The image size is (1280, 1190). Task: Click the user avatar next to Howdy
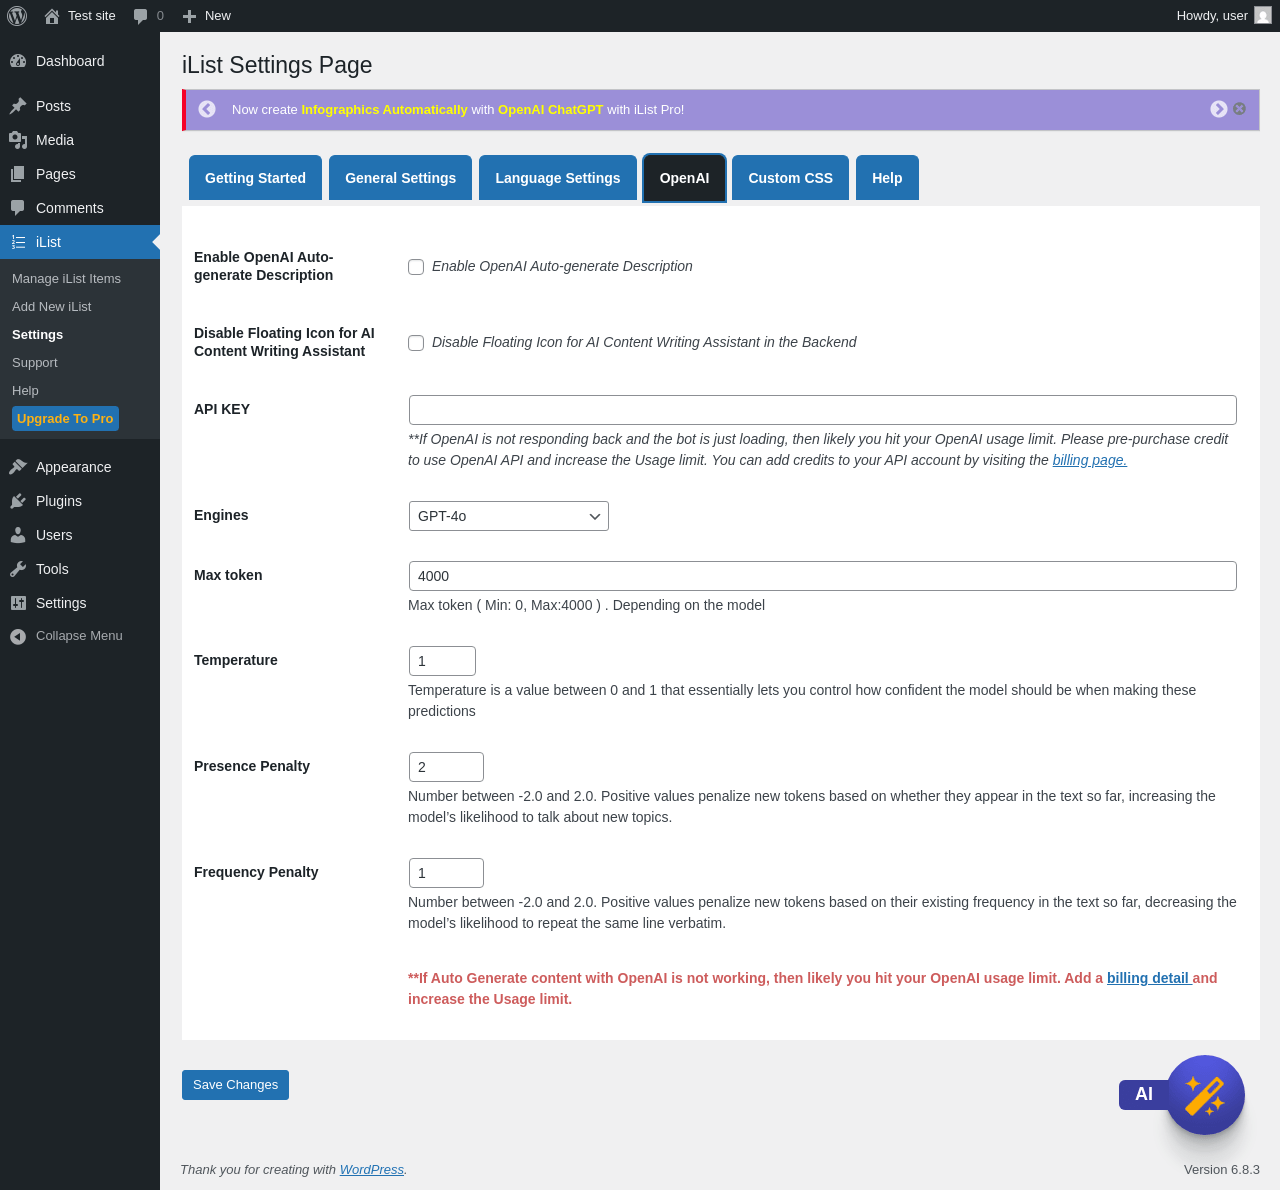[x=1263, y=15]
